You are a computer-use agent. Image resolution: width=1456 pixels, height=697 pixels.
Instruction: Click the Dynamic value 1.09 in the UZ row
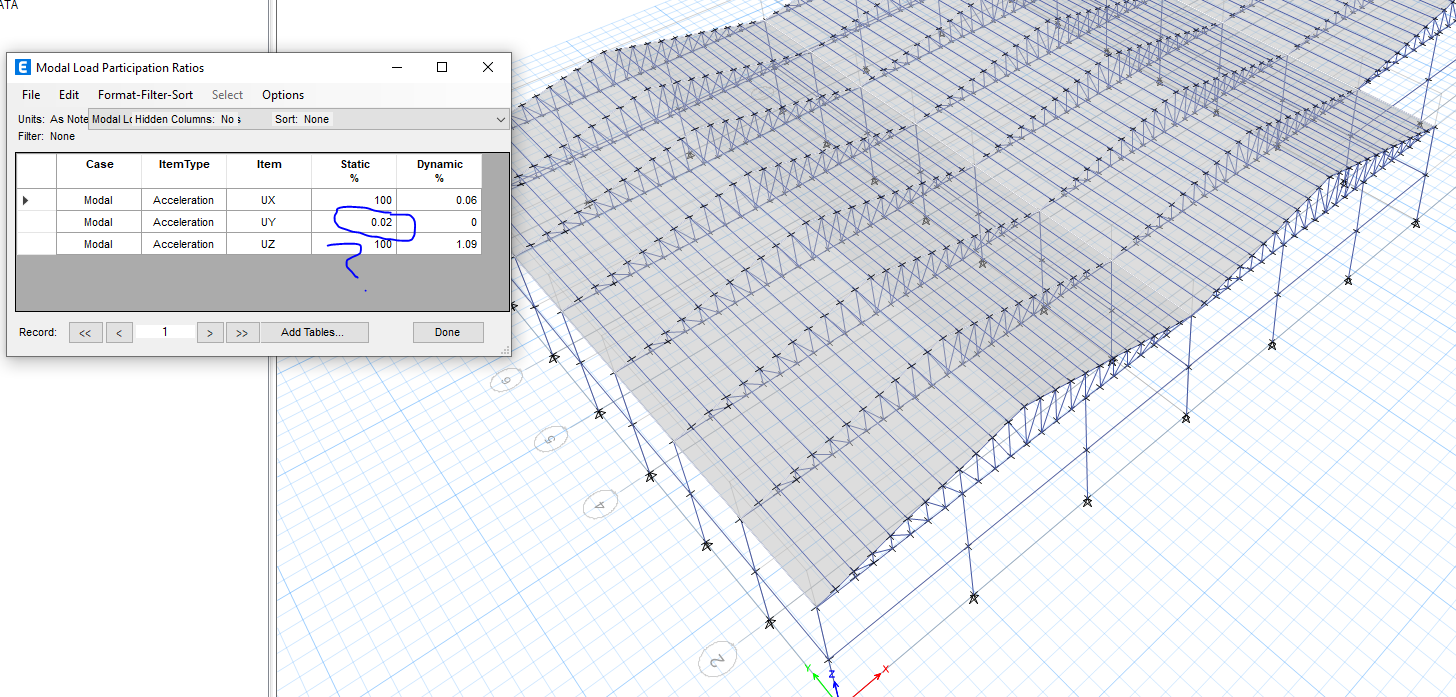point(439,244)
